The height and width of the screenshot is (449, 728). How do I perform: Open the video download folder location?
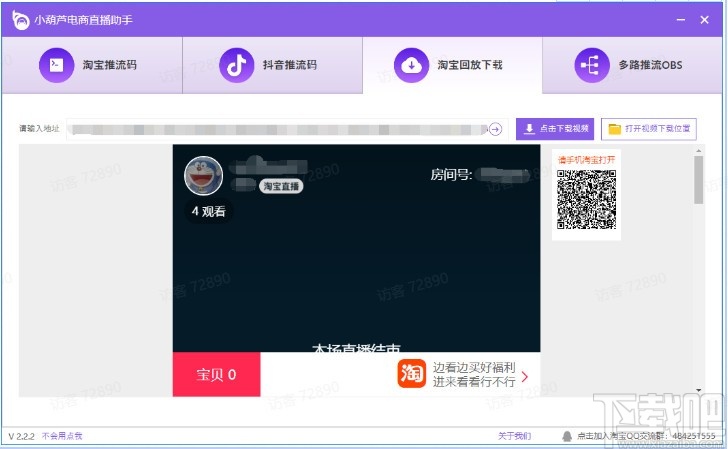tap(649, 129)
